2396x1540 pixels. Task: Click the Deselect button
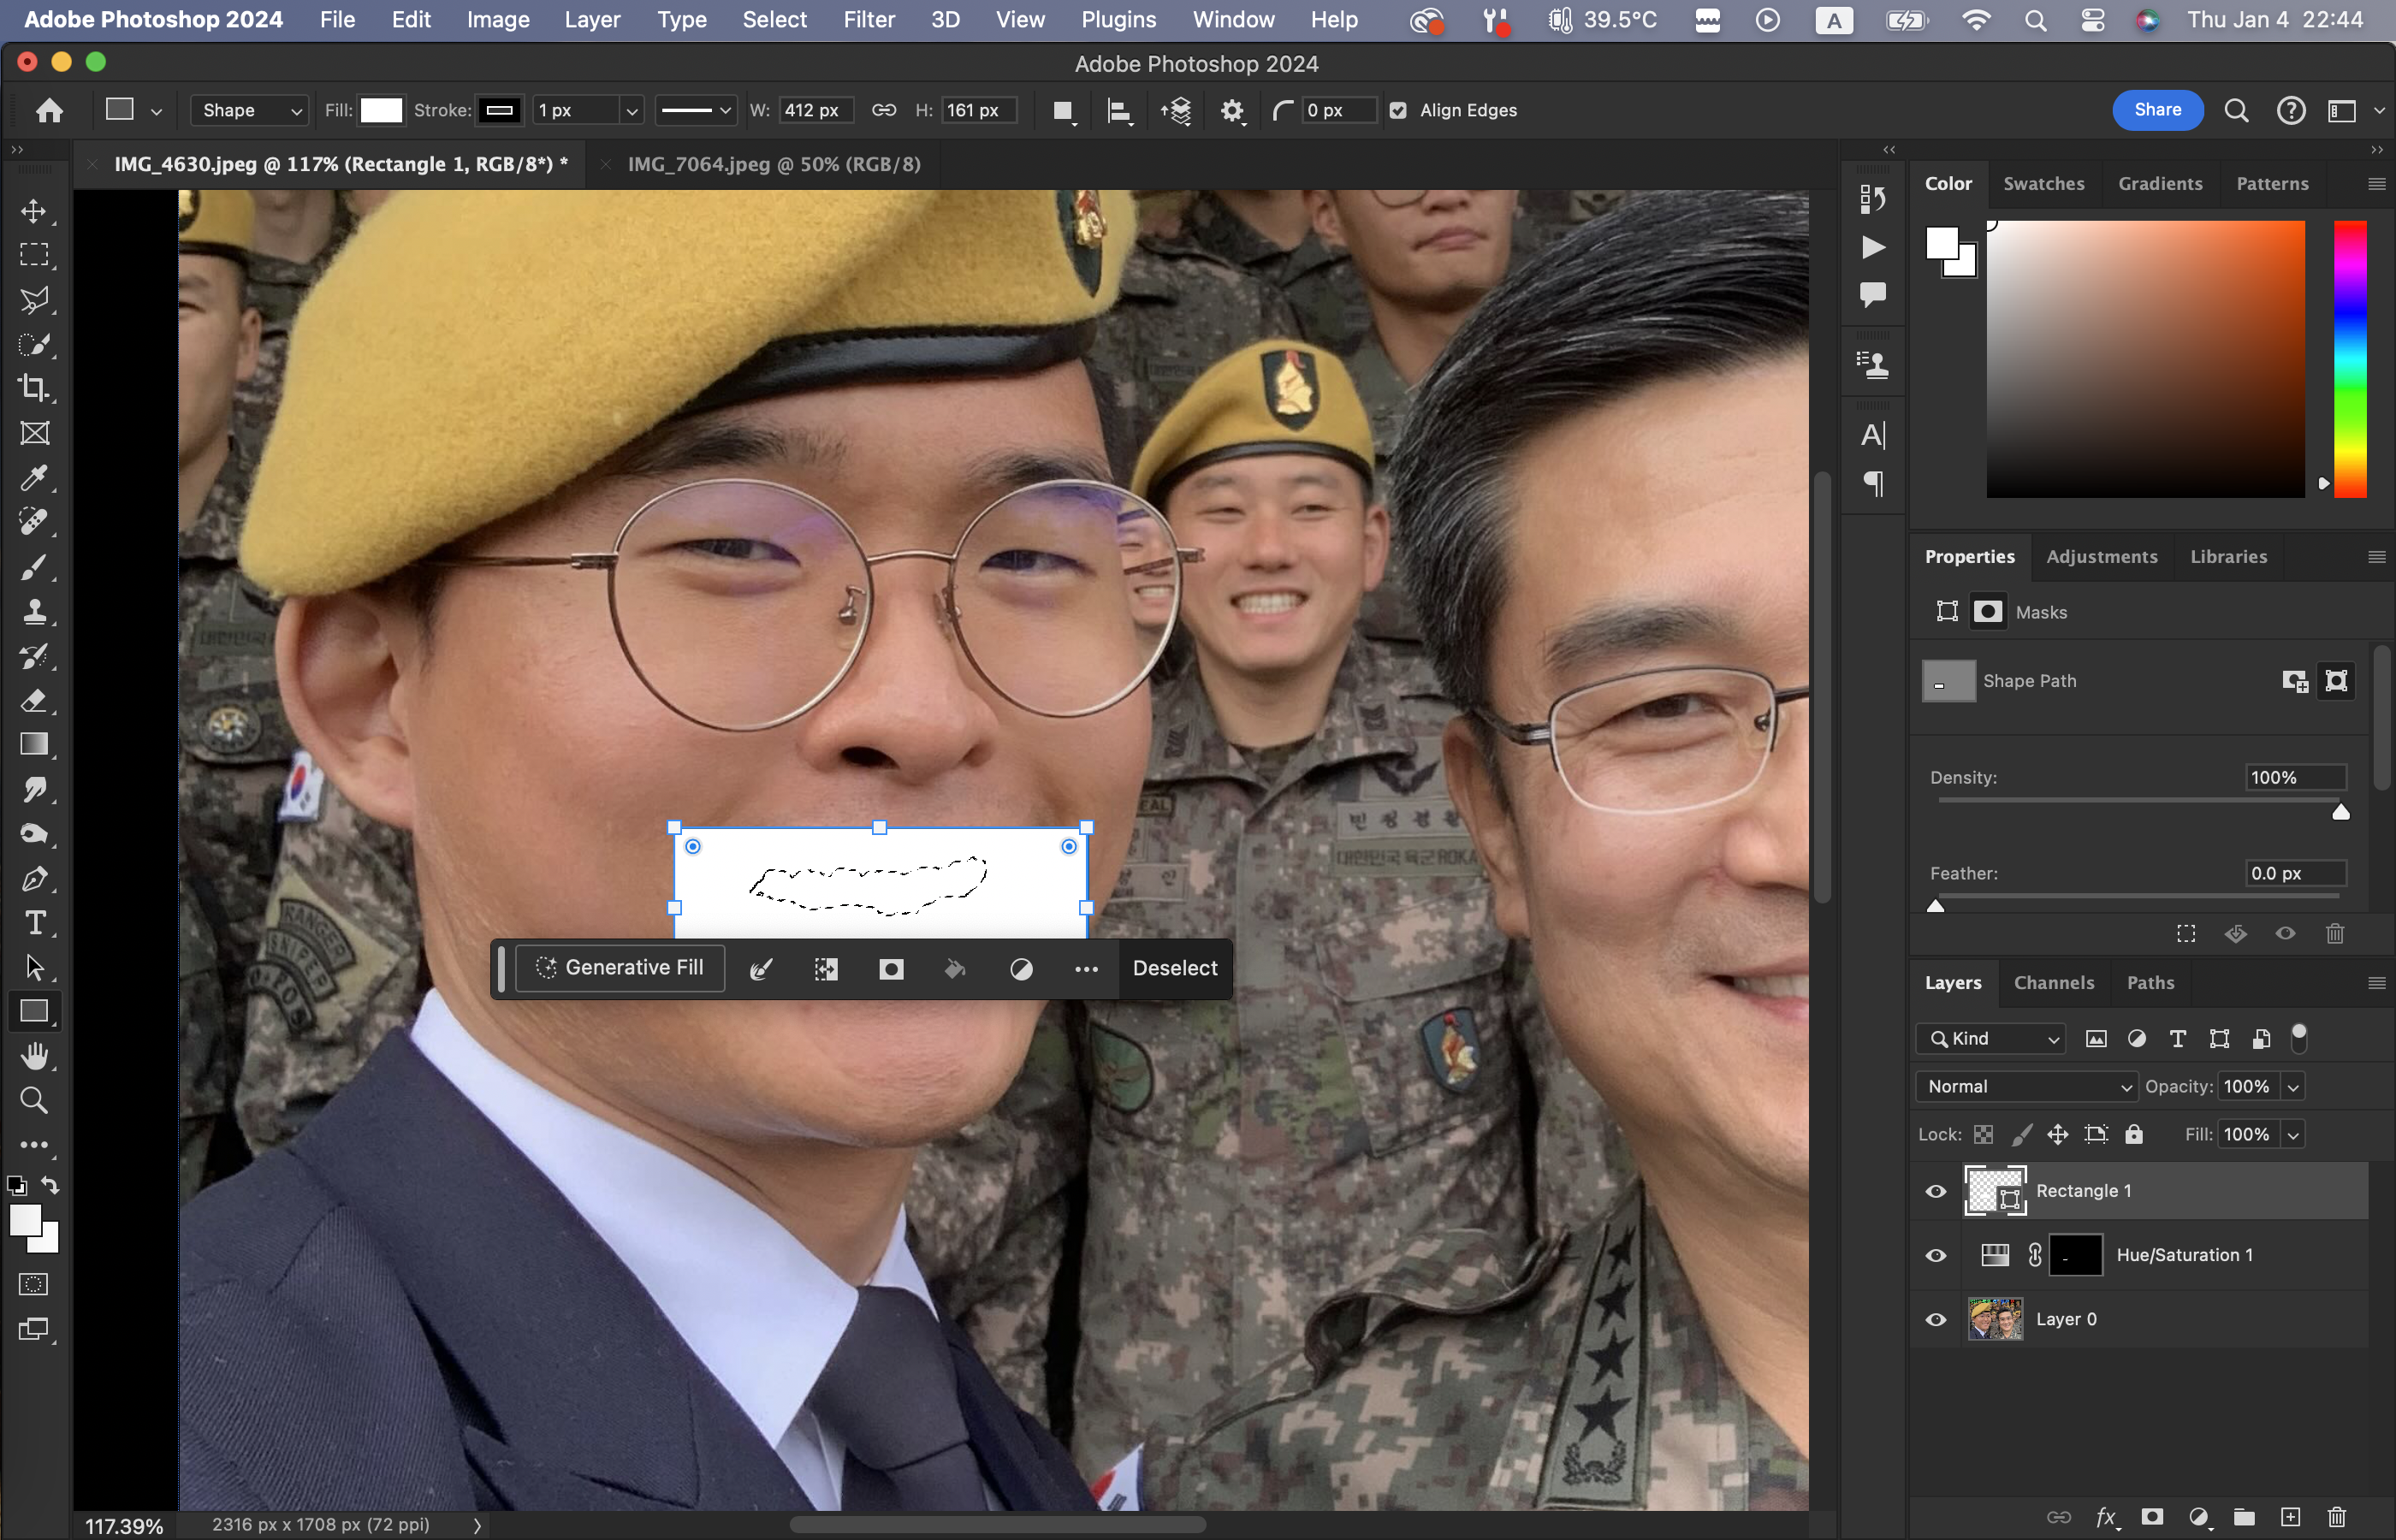tap(1174, 968)
